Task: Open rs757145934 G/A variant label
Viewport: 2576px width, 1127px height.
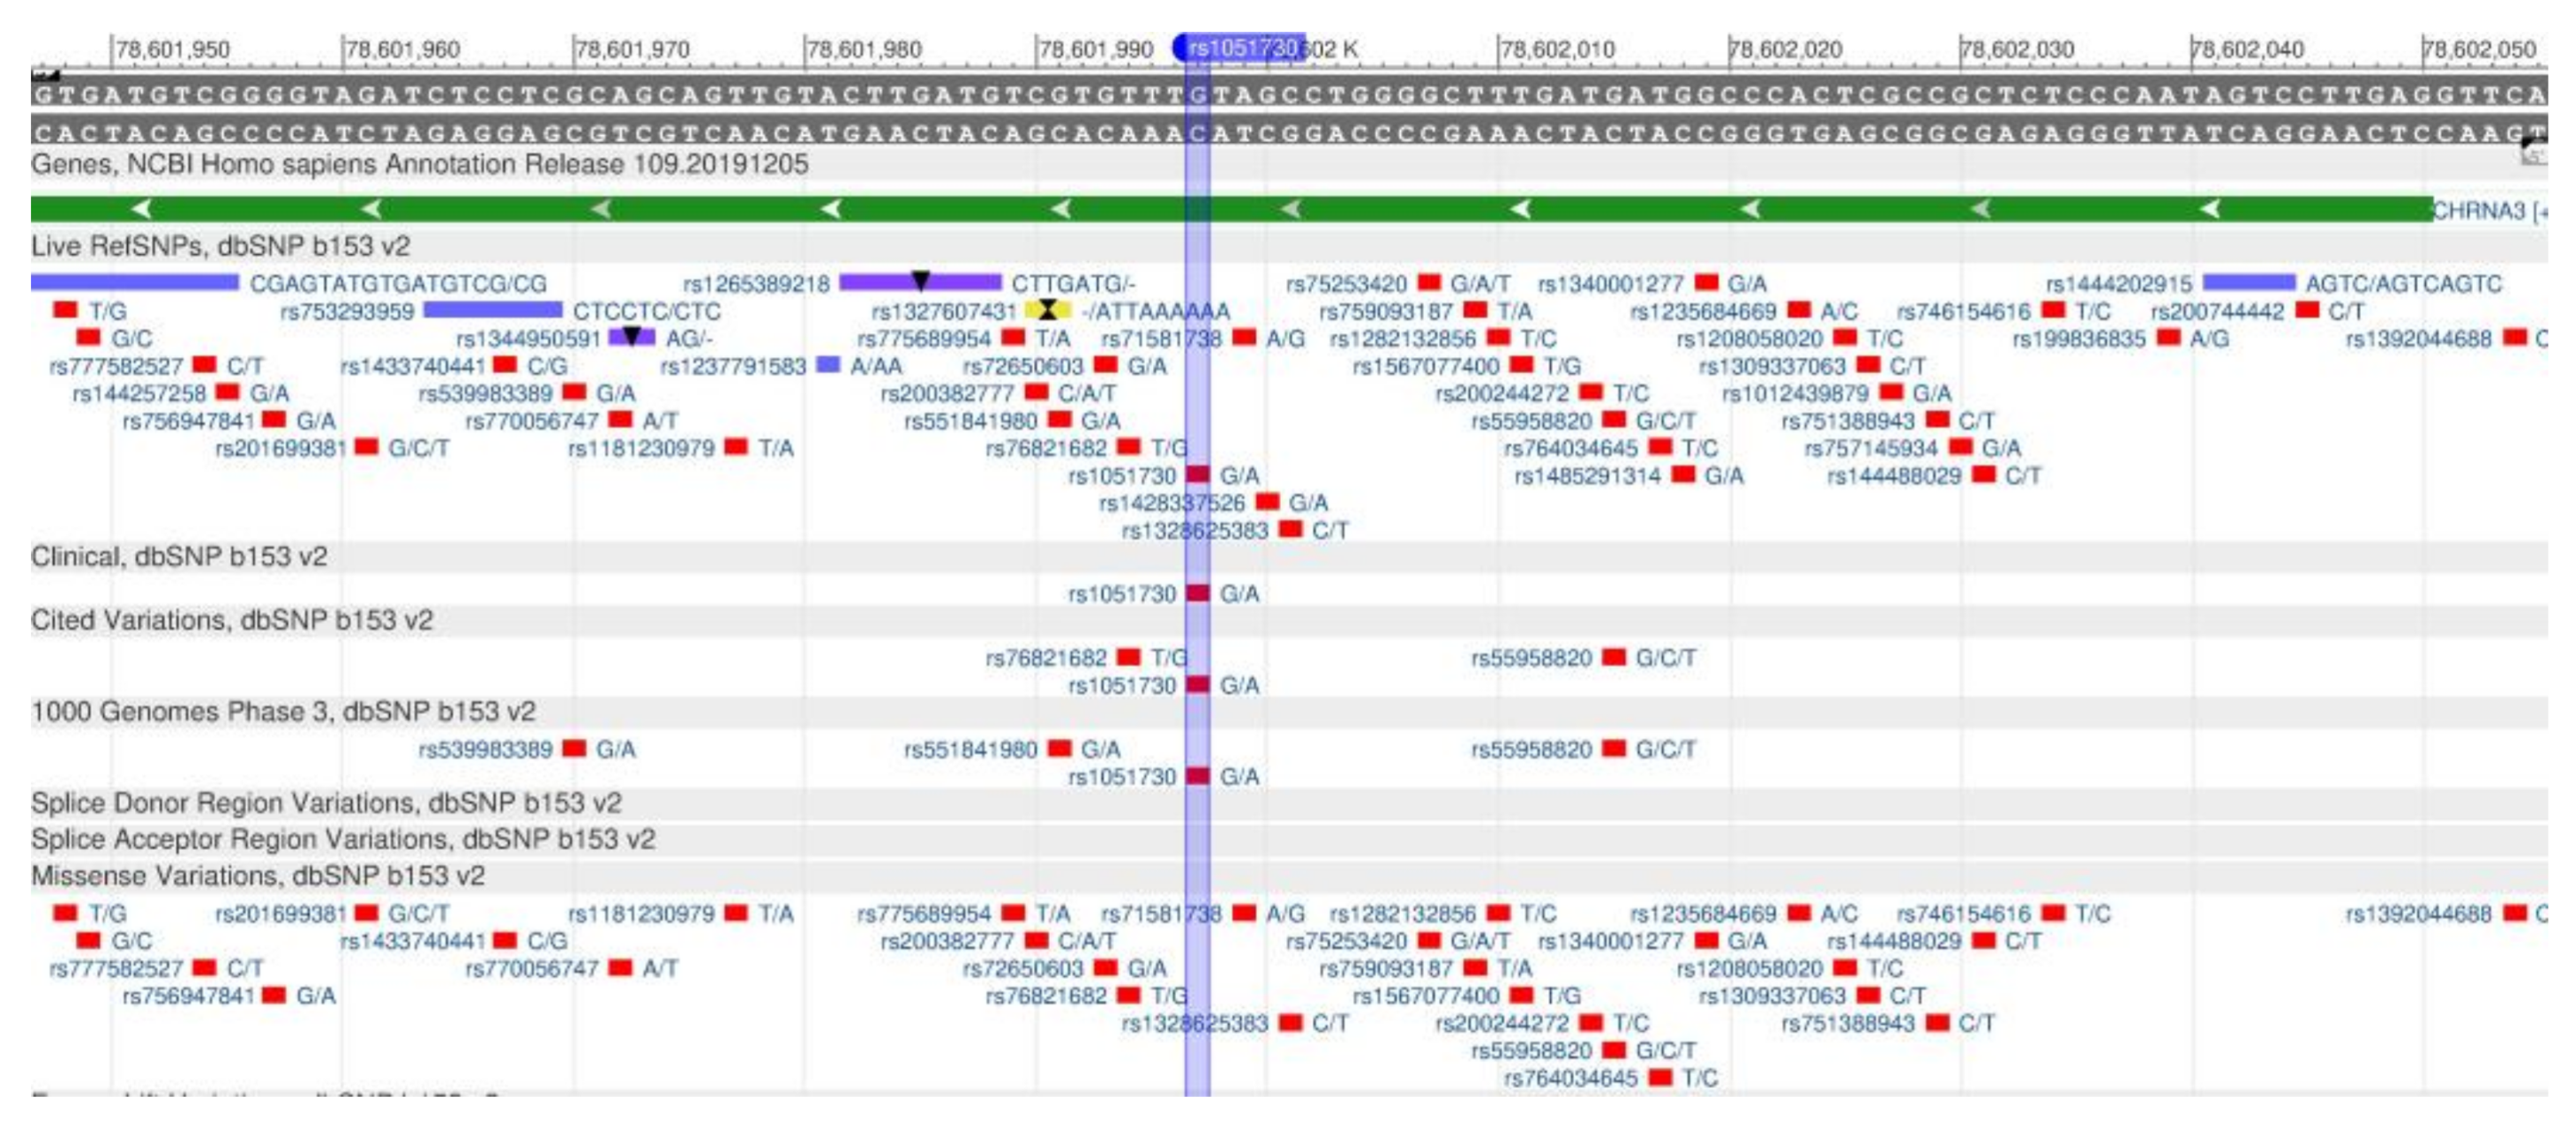Action: (1870, 448)
